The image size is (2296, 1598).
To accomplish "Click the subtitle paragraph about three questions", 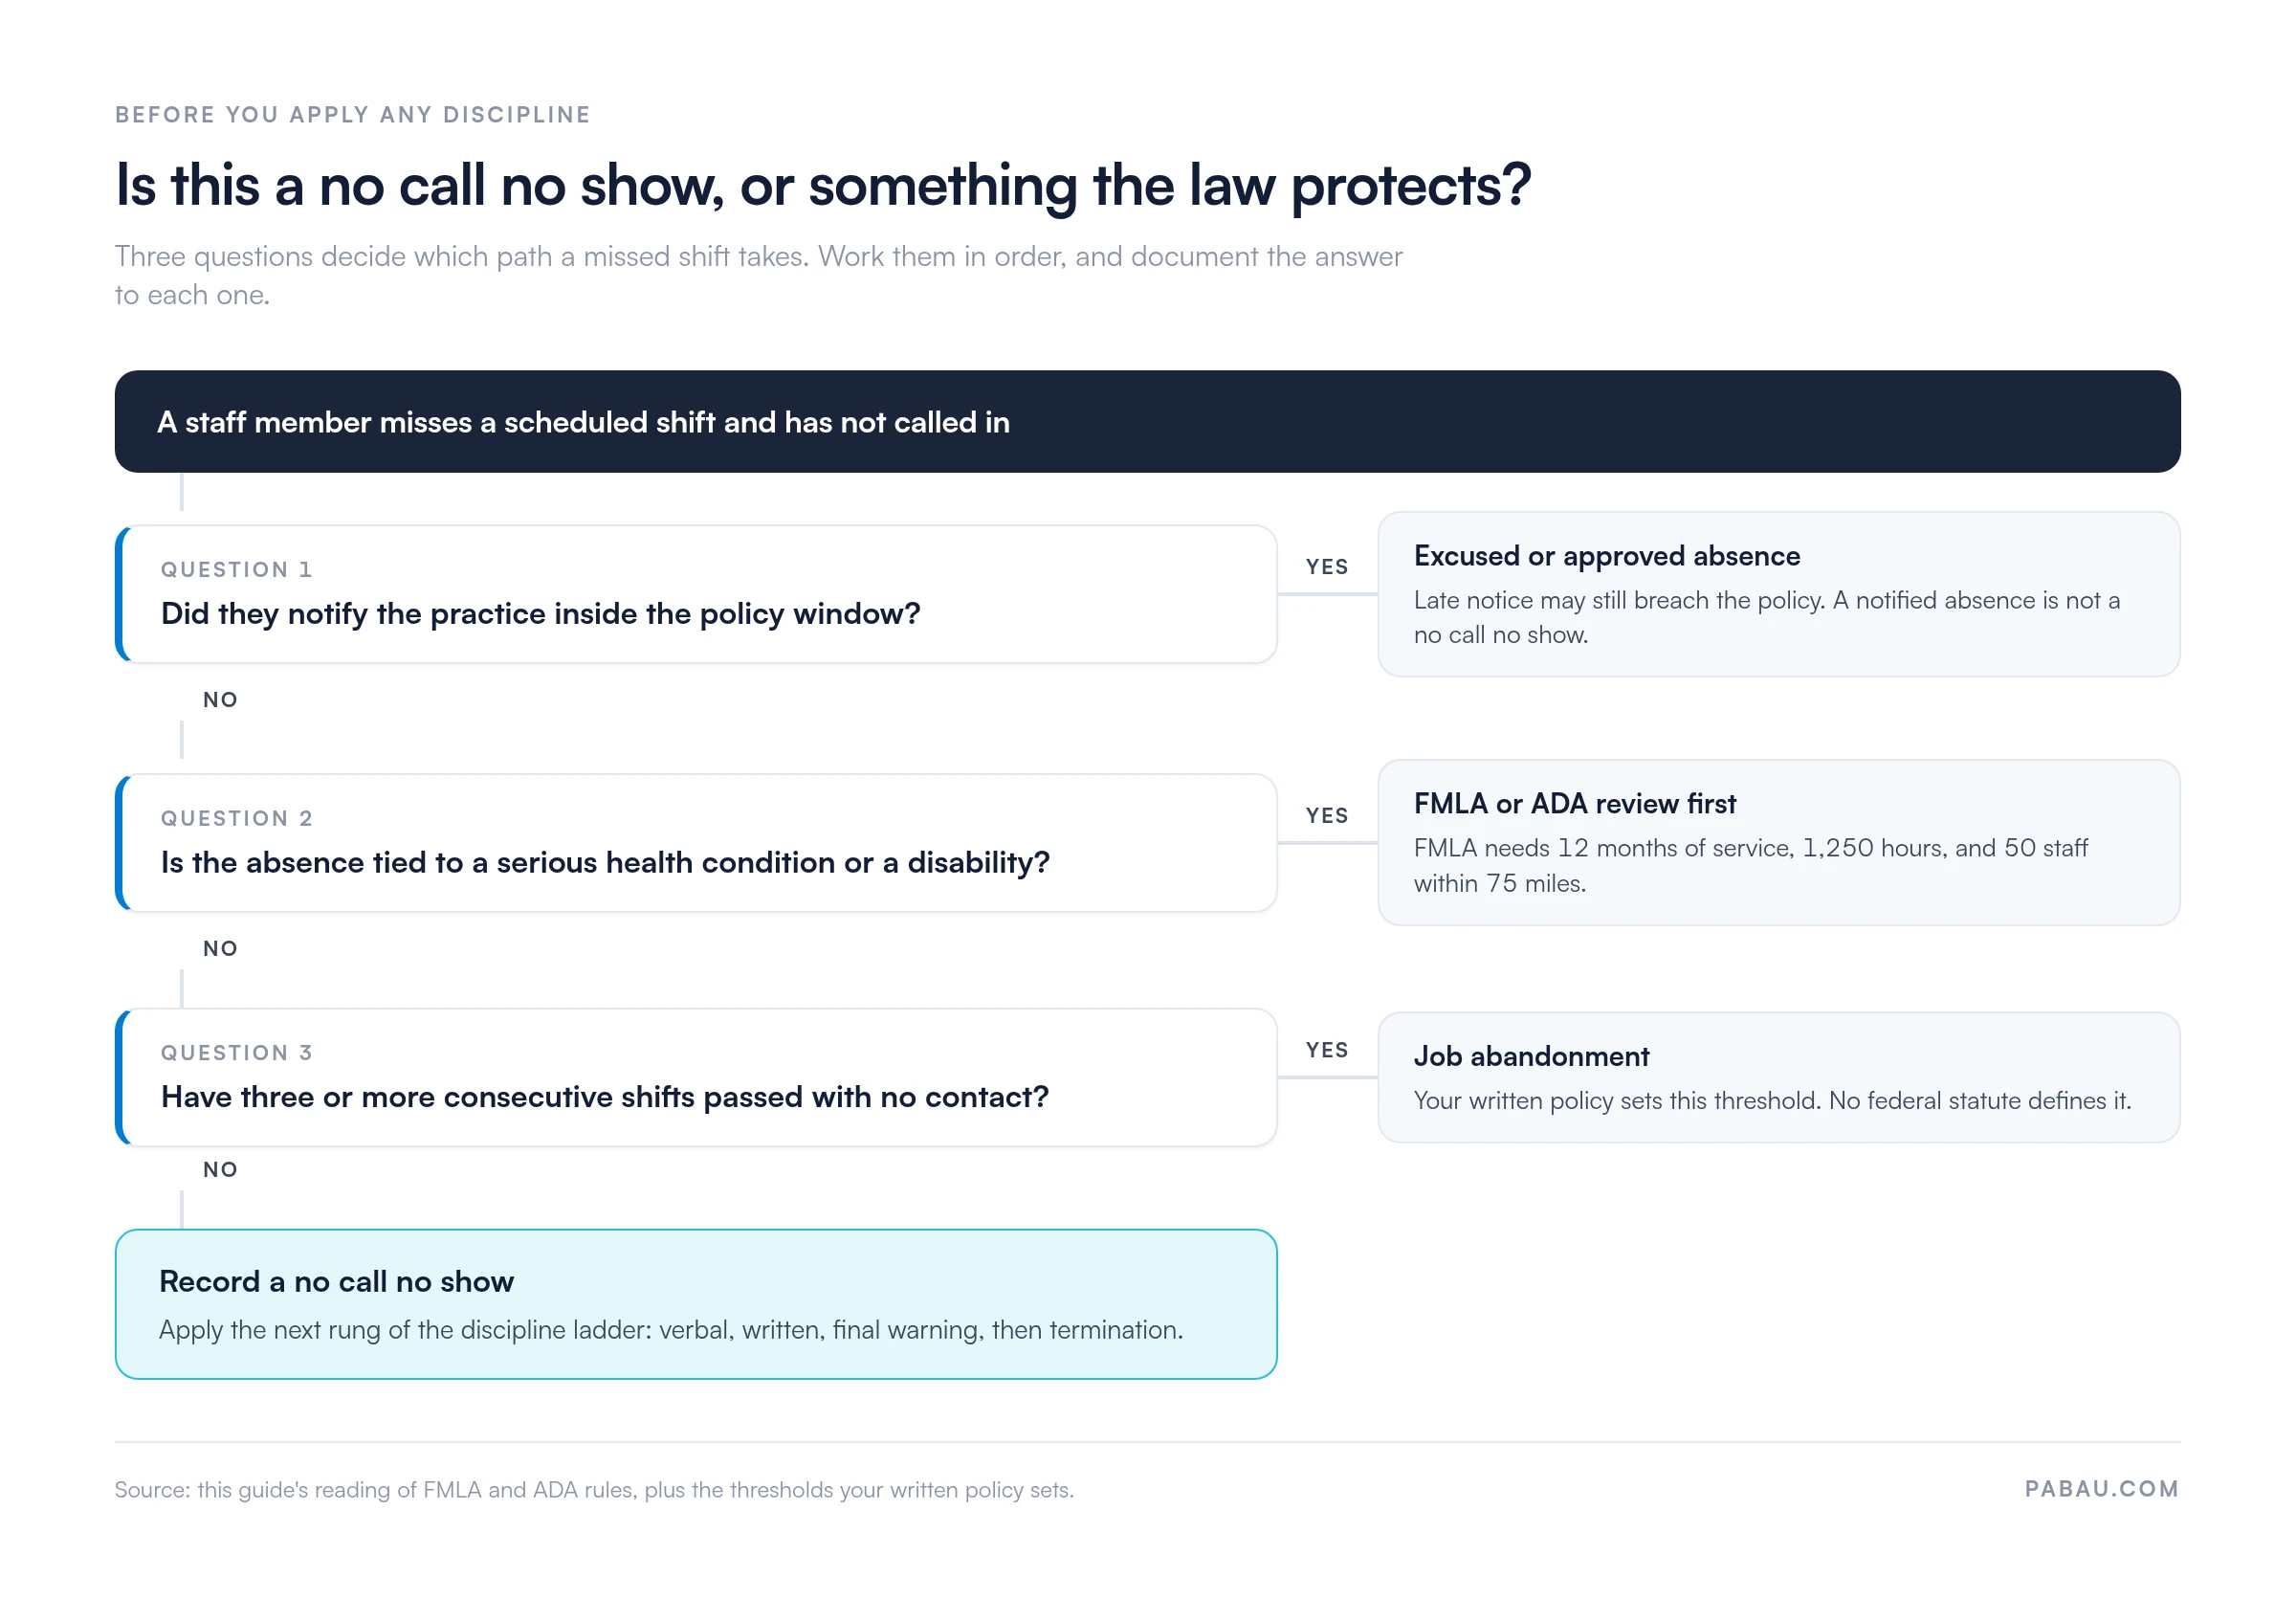I will 758,275.
